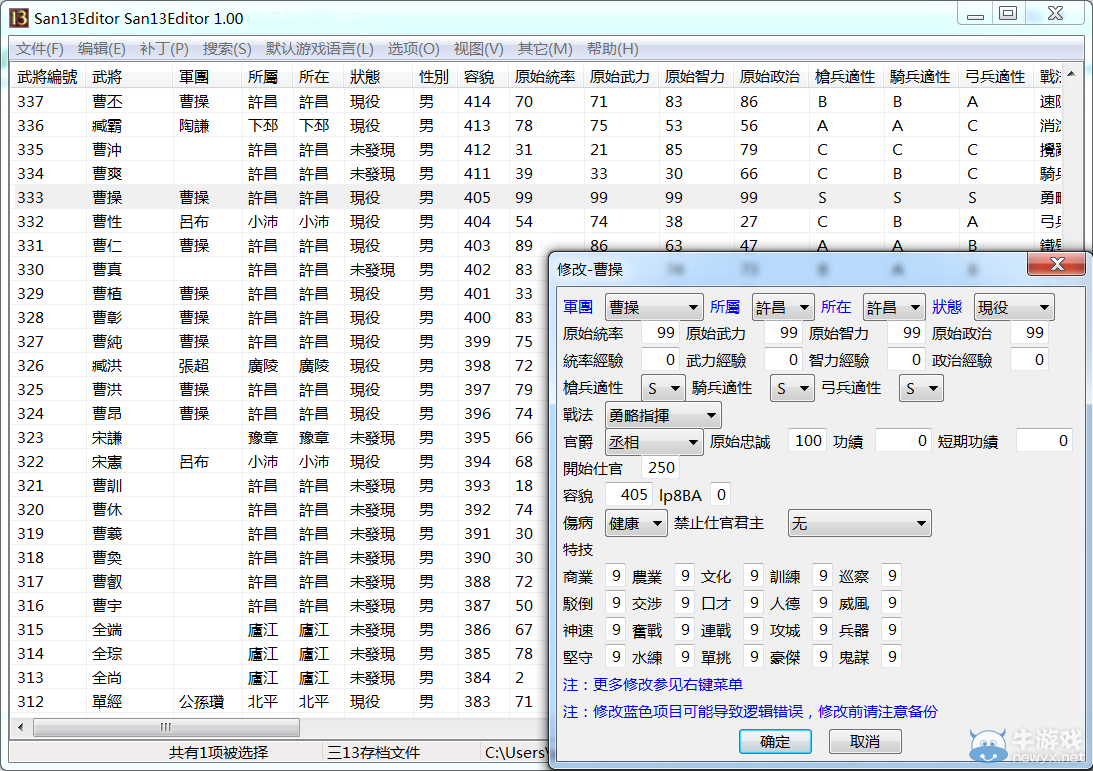Click the 開始仕官 field showing 250
1093x771 pixels.
[660, 468]
